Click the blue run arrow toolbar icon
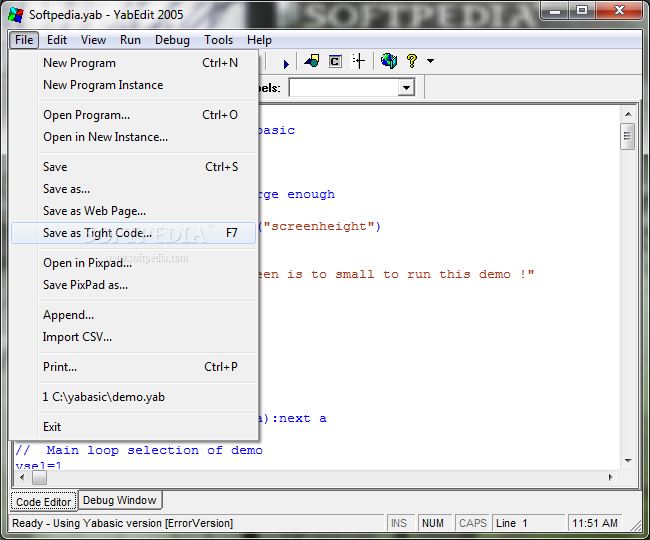The image size is (650, 540). click(286, 64)
